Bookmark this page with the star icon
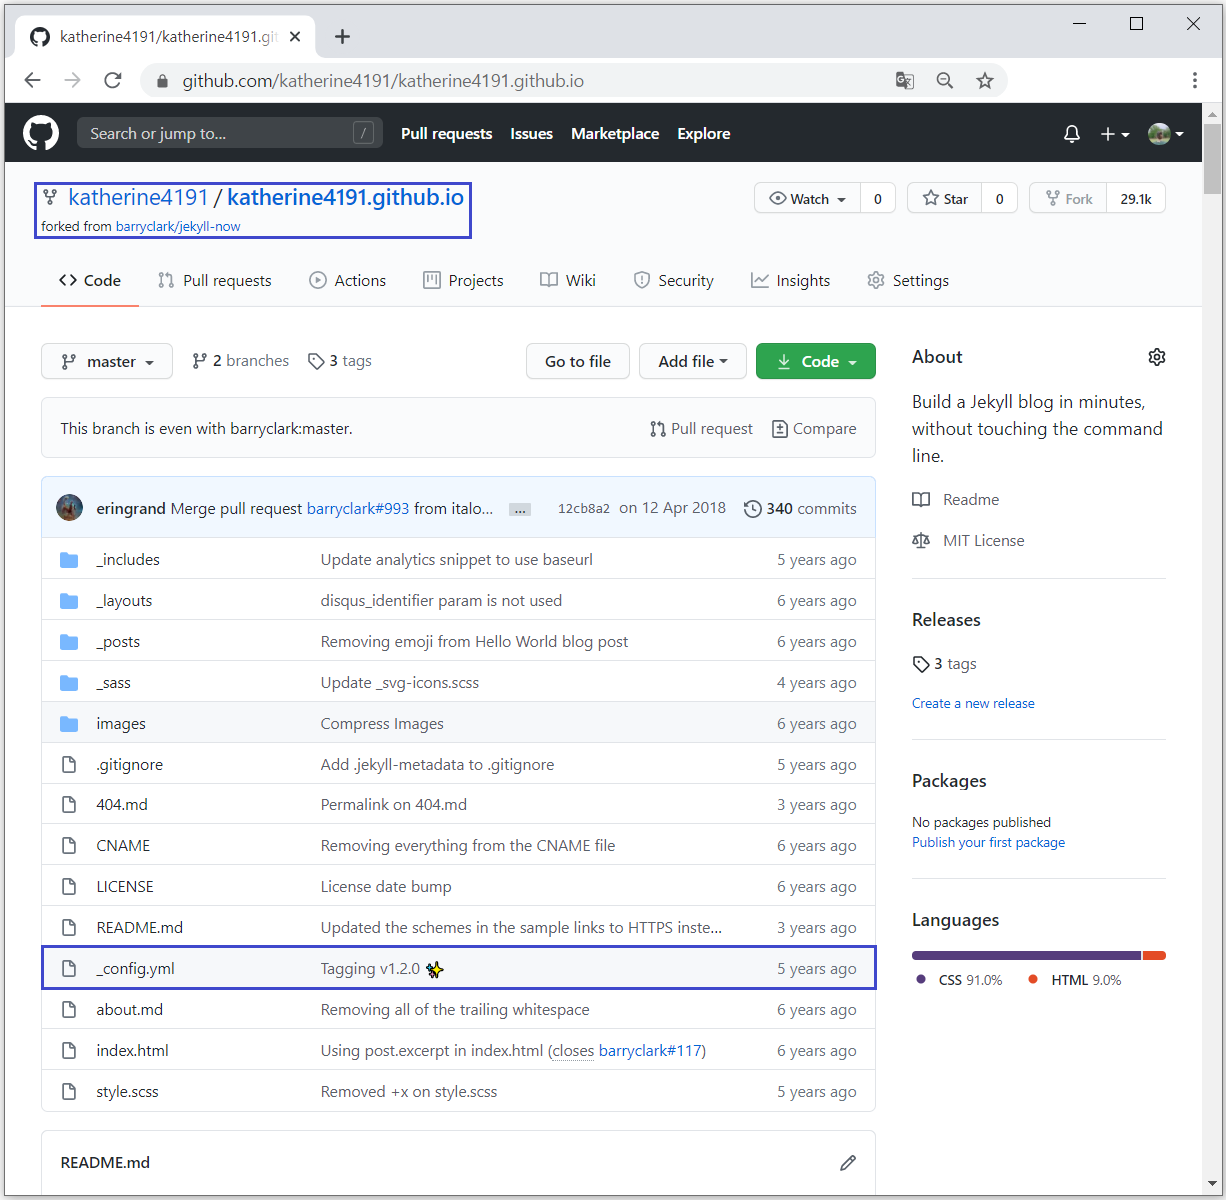The image size is (1226, 1200). (x=985, y=81)
